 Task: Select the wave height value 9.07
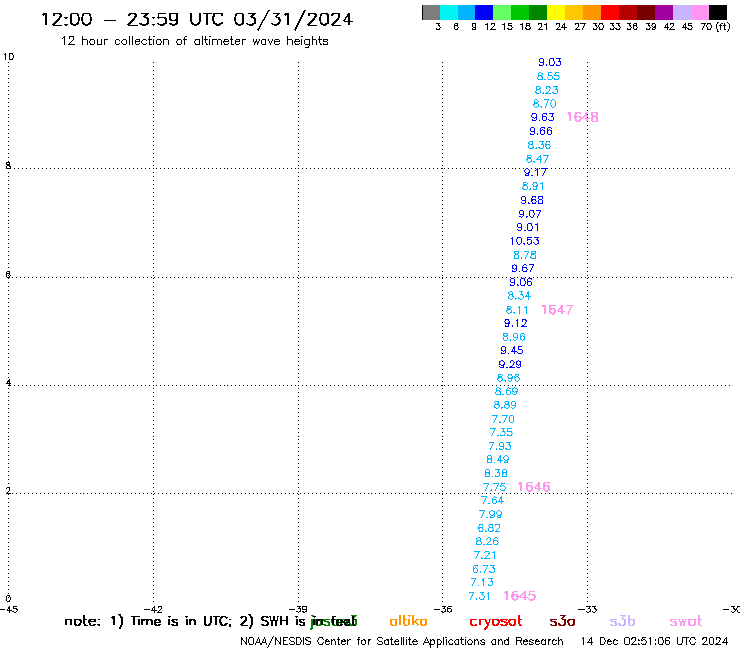[530, 214]
